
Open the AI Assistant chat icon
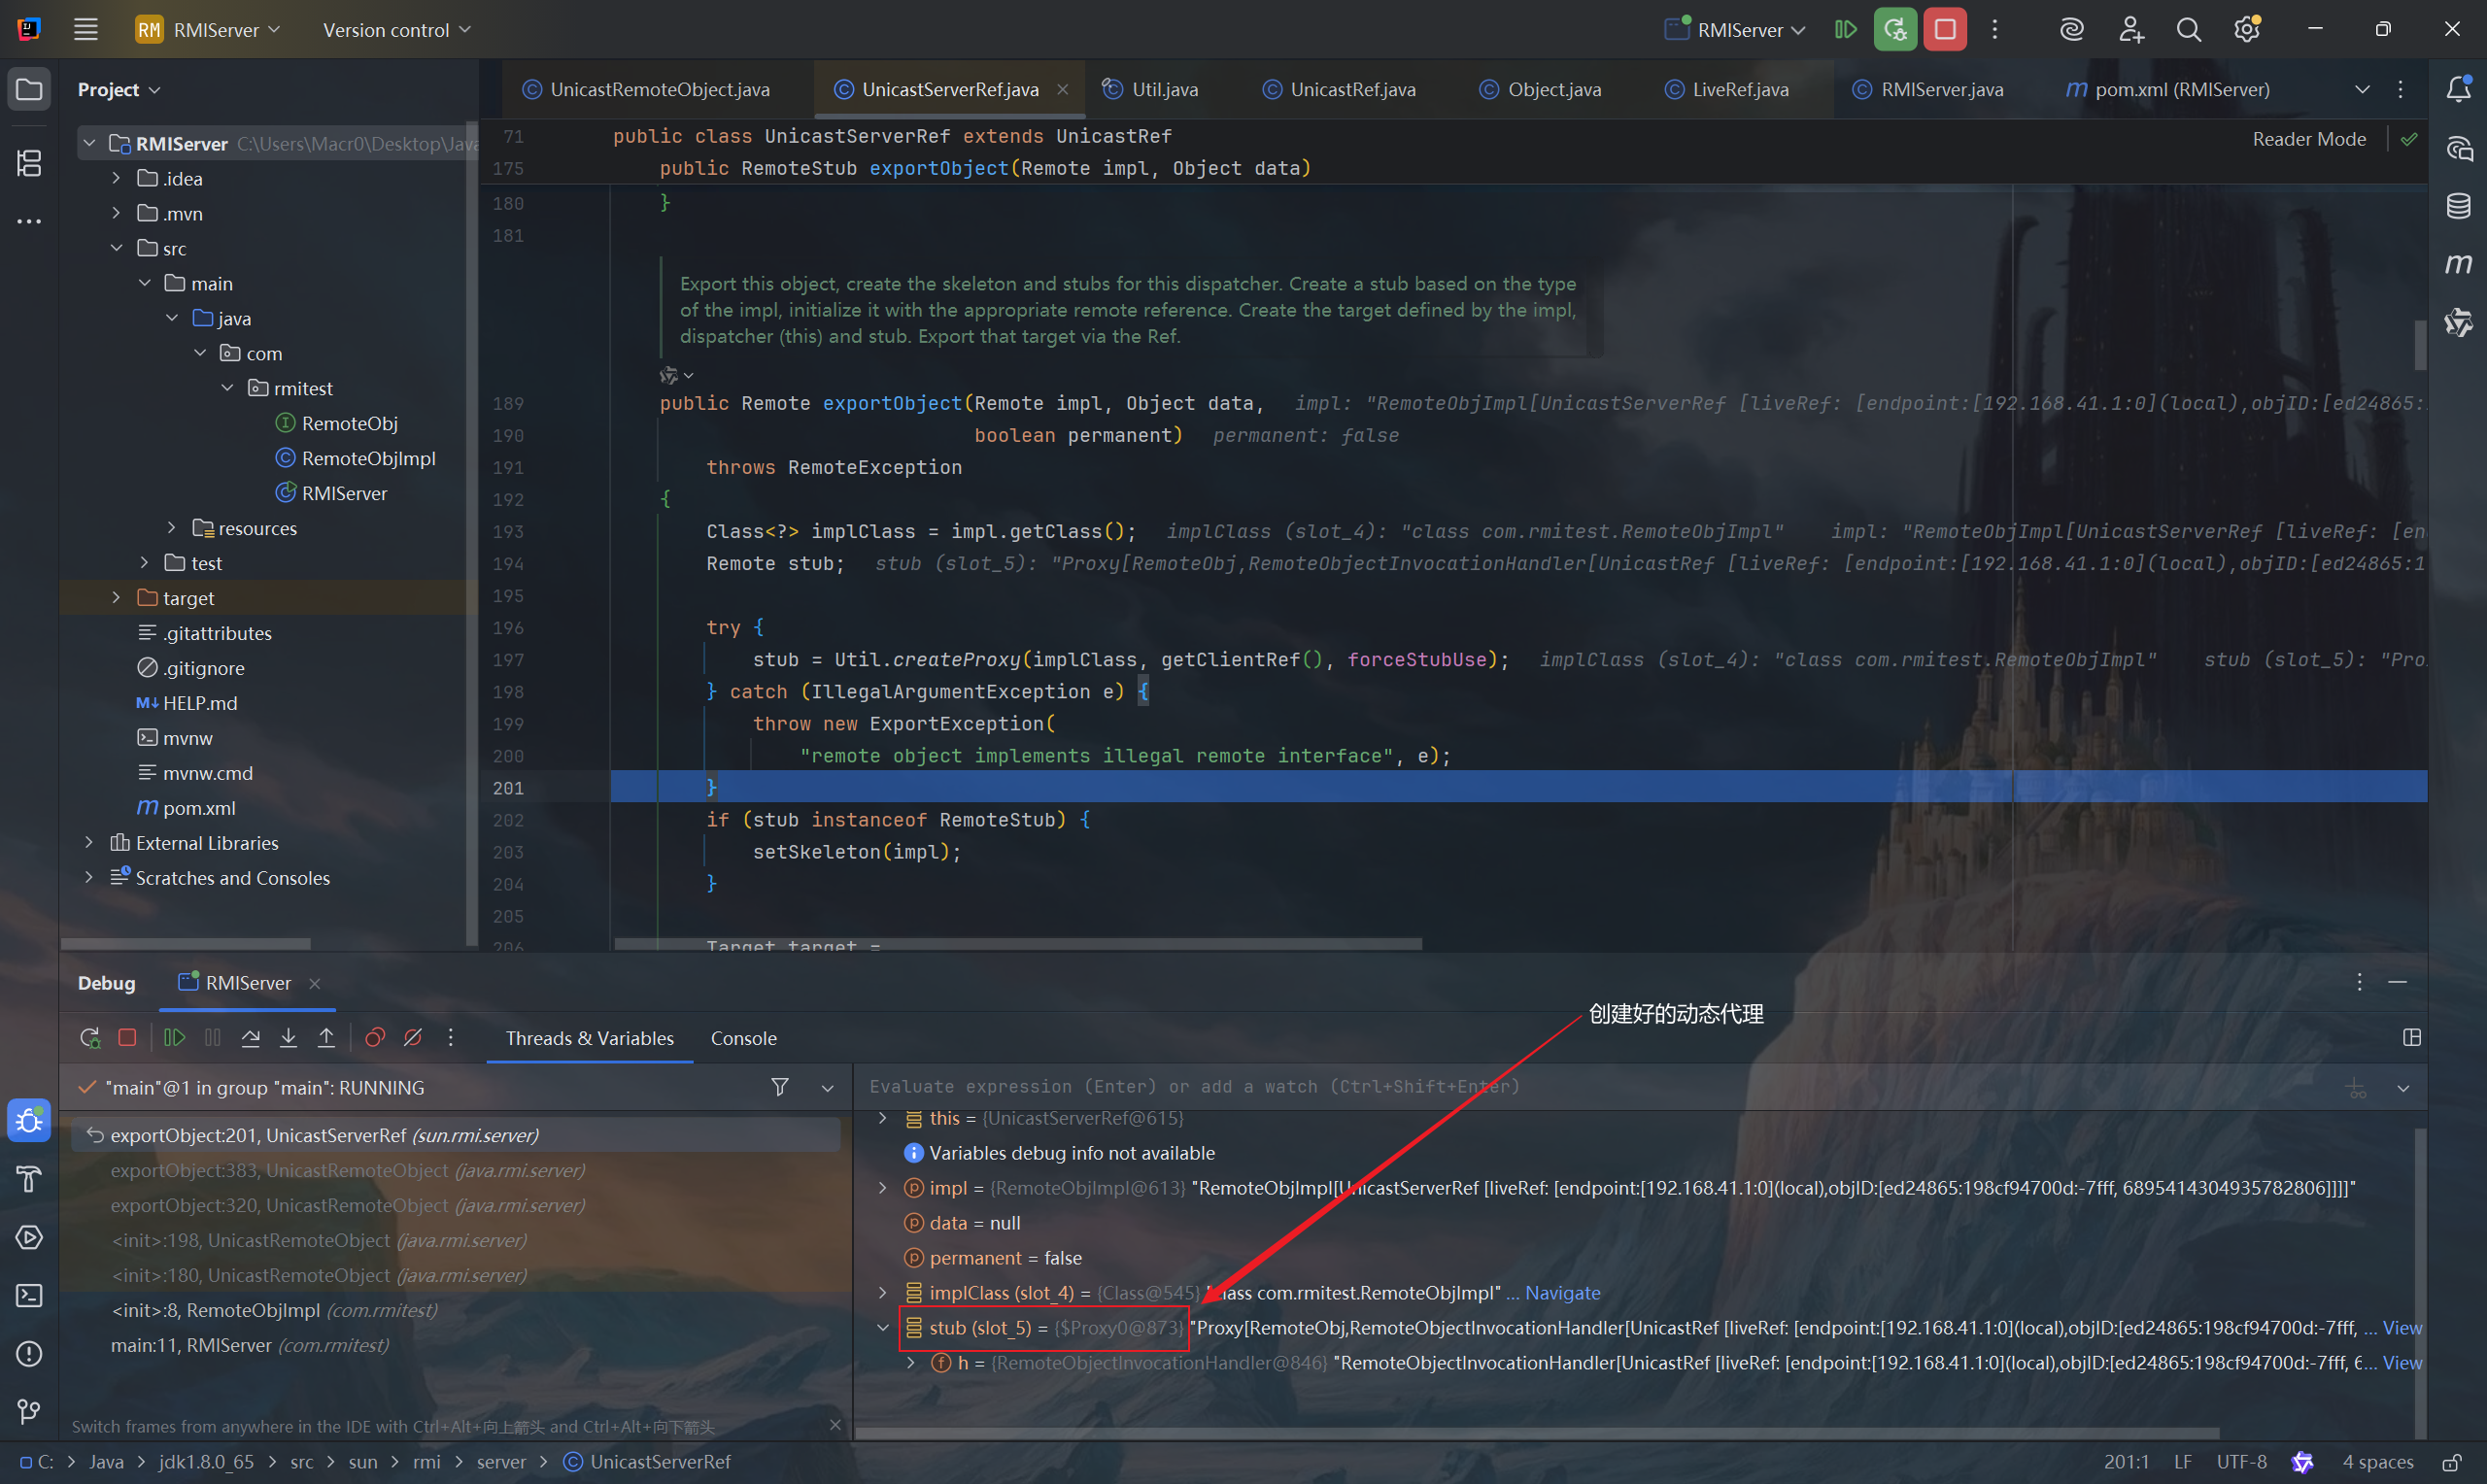pos(2459,149)
